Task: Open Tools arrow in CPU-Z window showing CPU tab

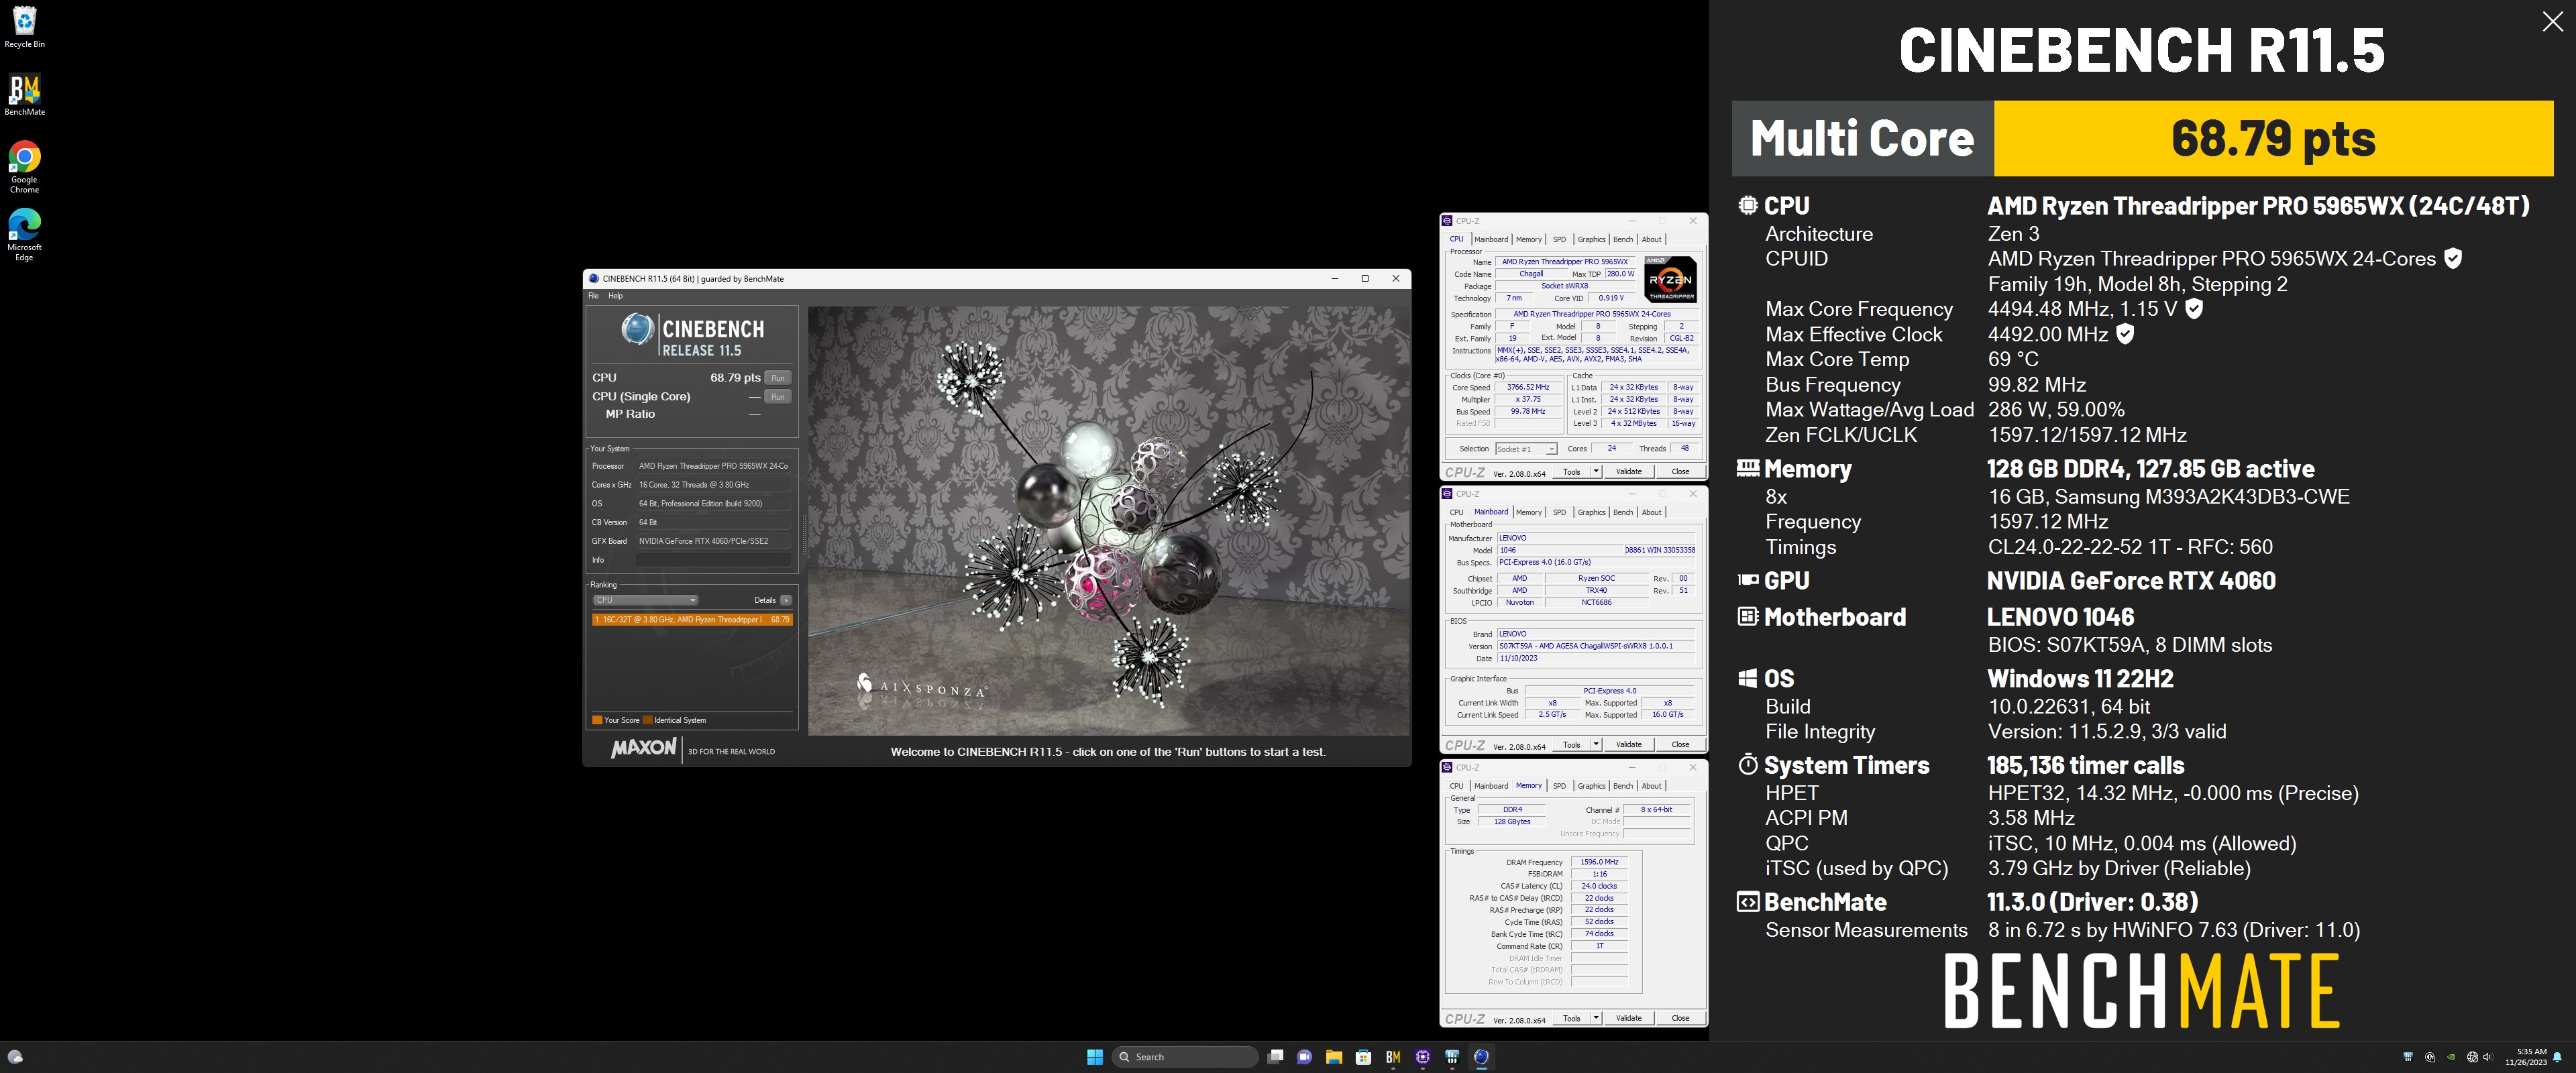Action: point(1596,472)
